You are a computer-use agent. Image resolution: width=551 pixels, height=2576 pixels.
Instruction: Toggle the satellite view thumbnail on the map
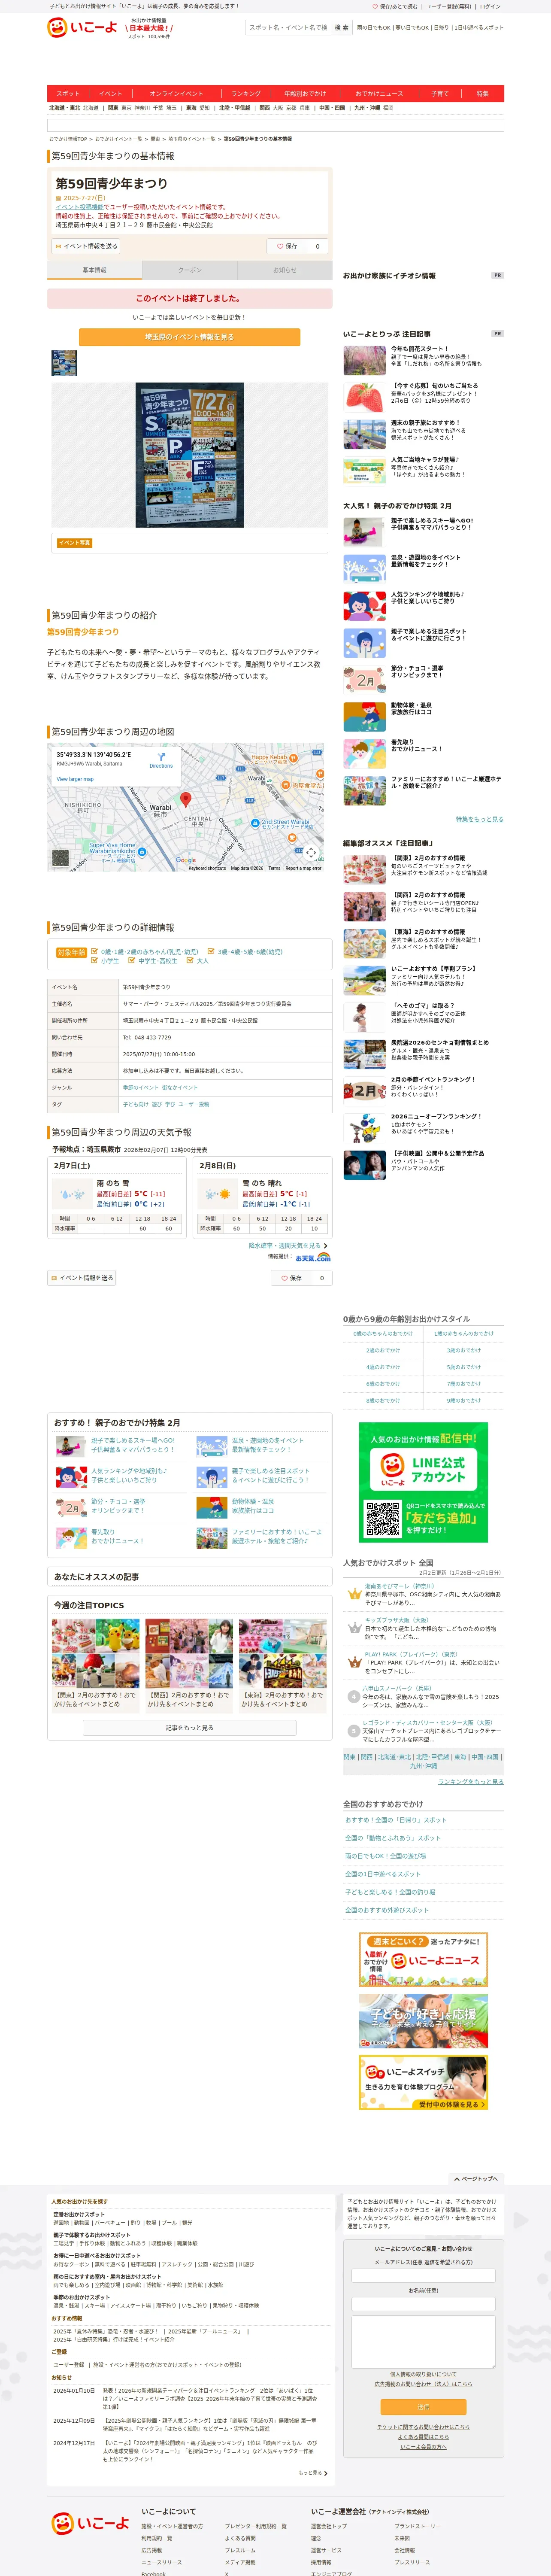(x=60, y=858)
